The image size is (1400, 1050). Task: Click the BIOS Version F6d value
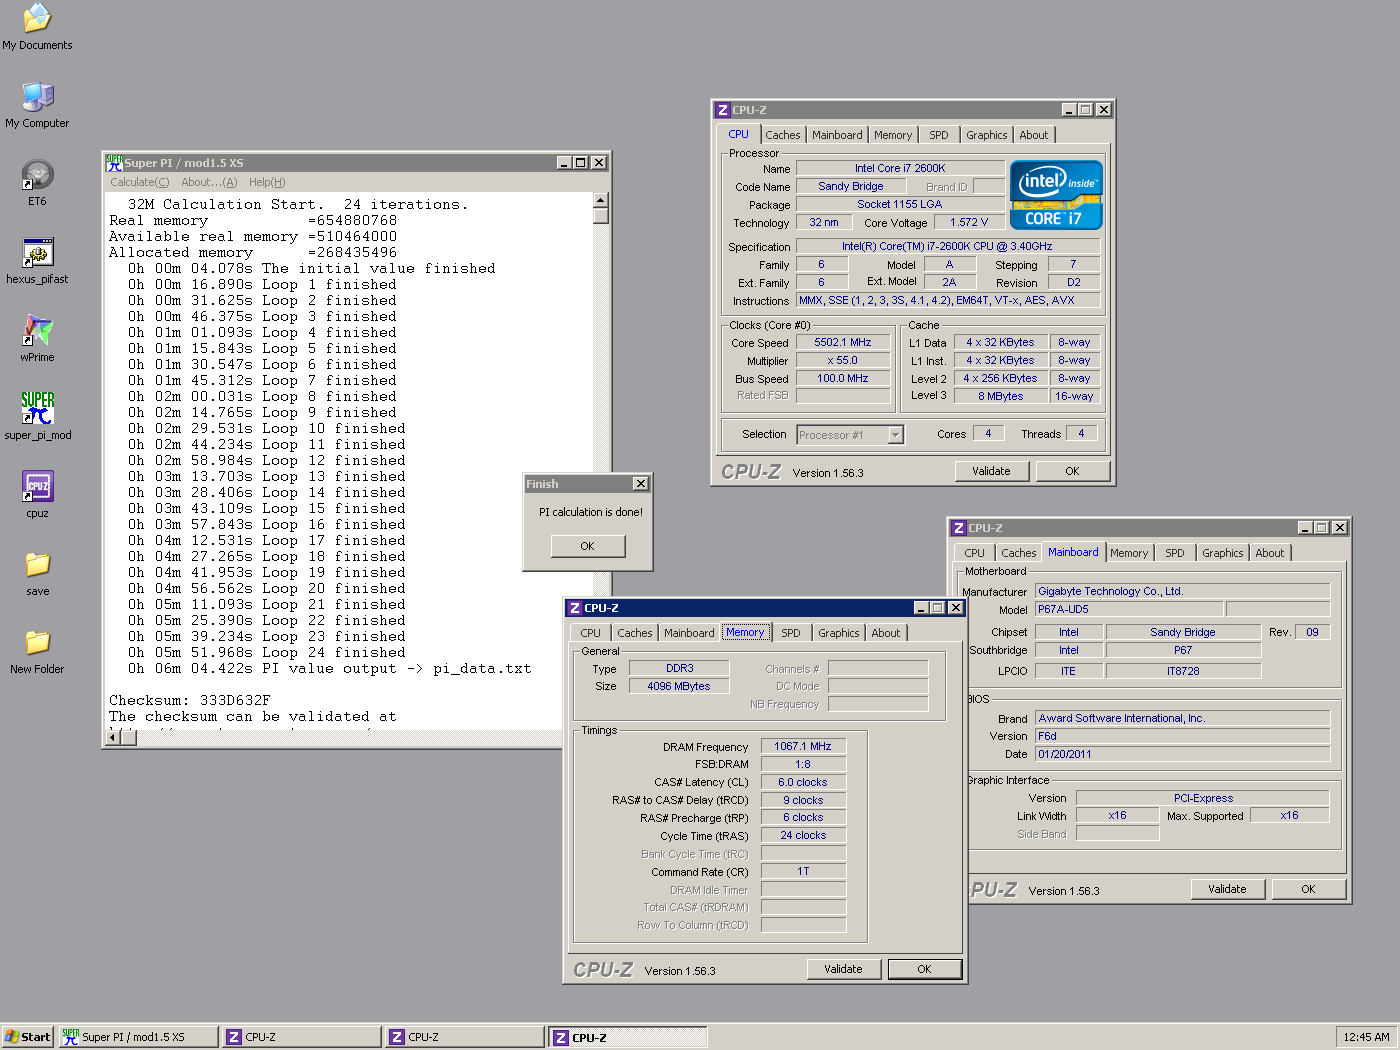pyautogui.click(x=1182, y=736)
